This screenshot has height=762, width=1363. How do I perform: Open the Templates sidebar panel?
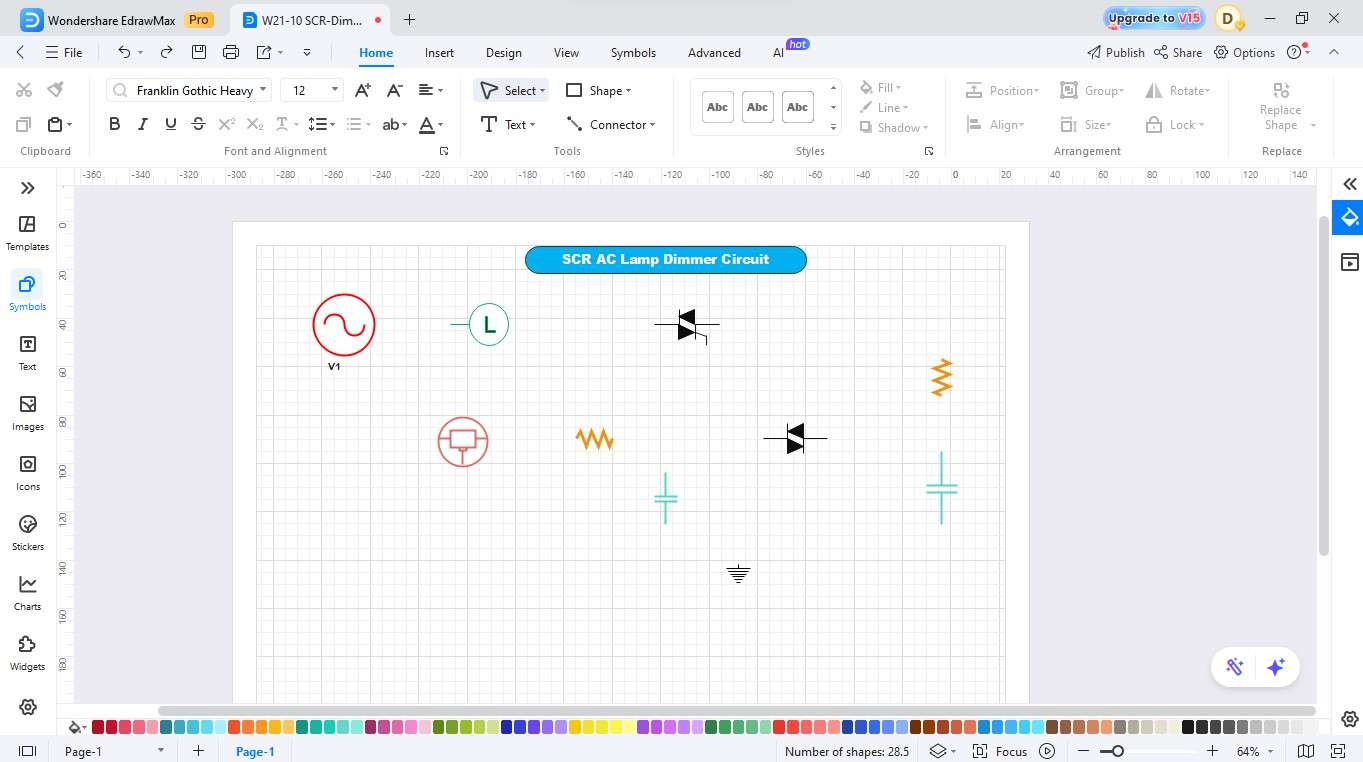pyautogui.click(x=27, y=233)
